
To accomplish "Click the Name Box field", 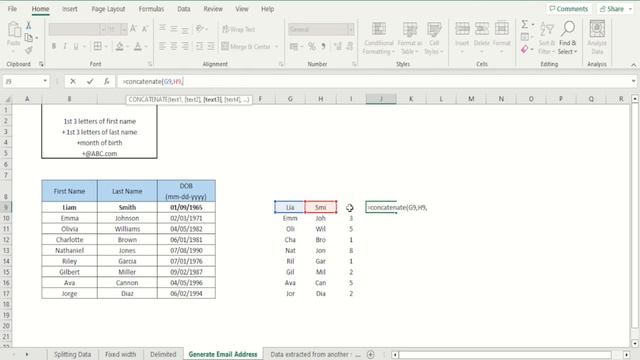I will pos(22,82).
